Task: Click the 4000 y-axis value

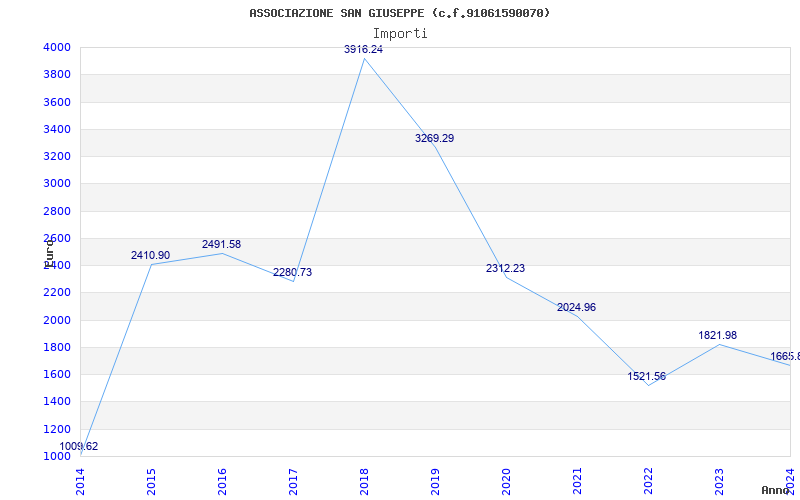Action: (x=56, y=47)
